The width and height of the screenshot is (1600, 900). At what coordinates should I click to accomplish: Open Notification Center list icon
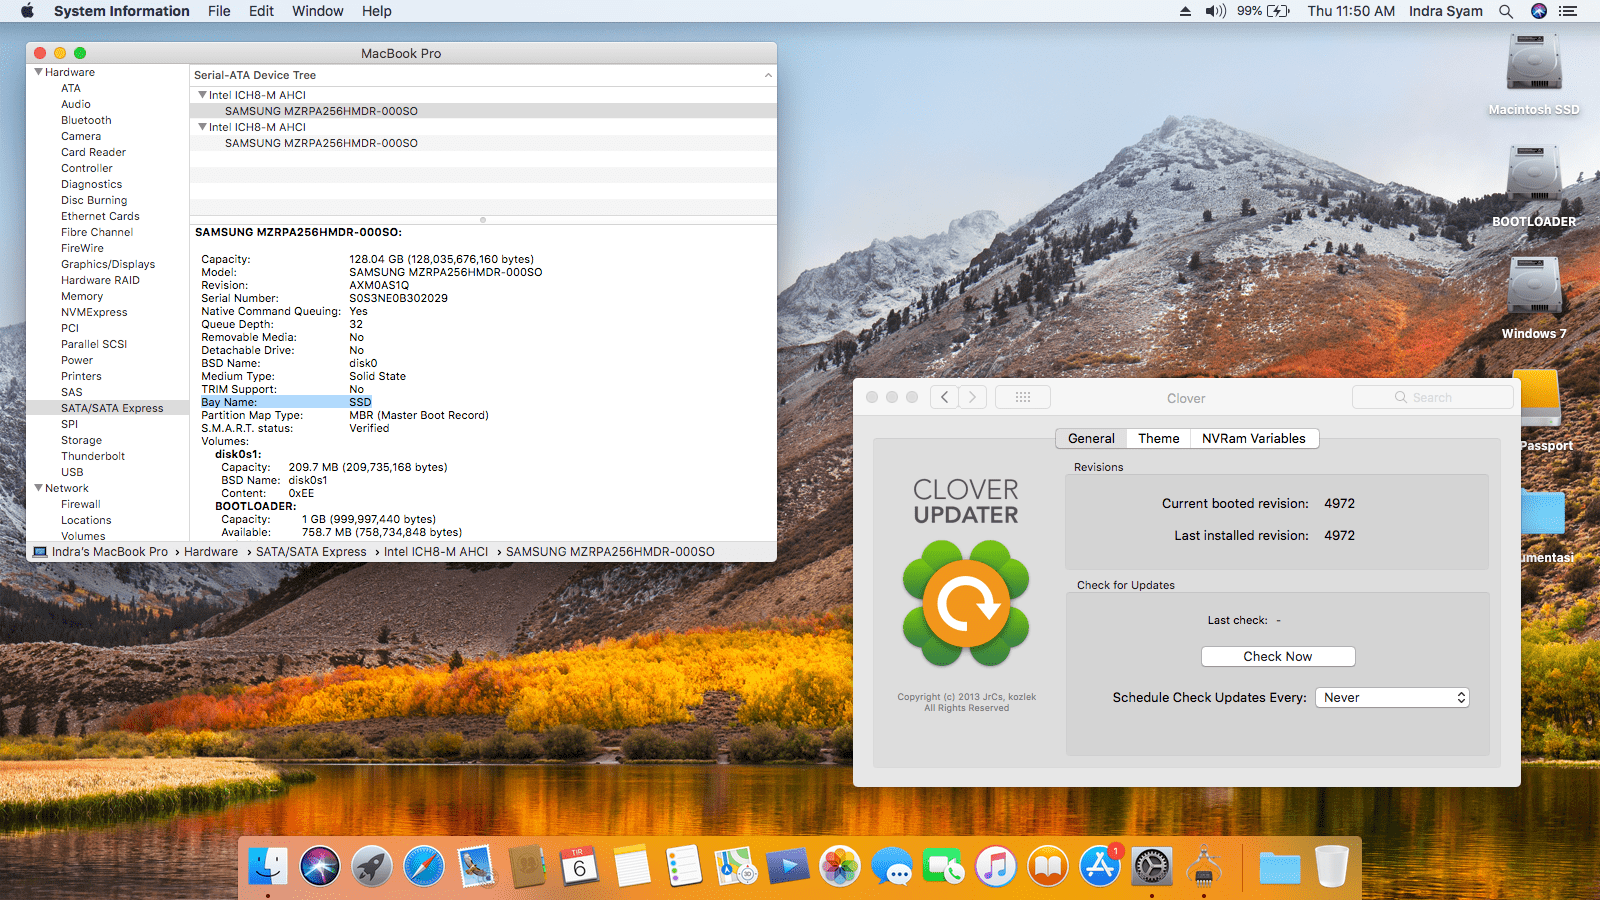click(1568, 11)
